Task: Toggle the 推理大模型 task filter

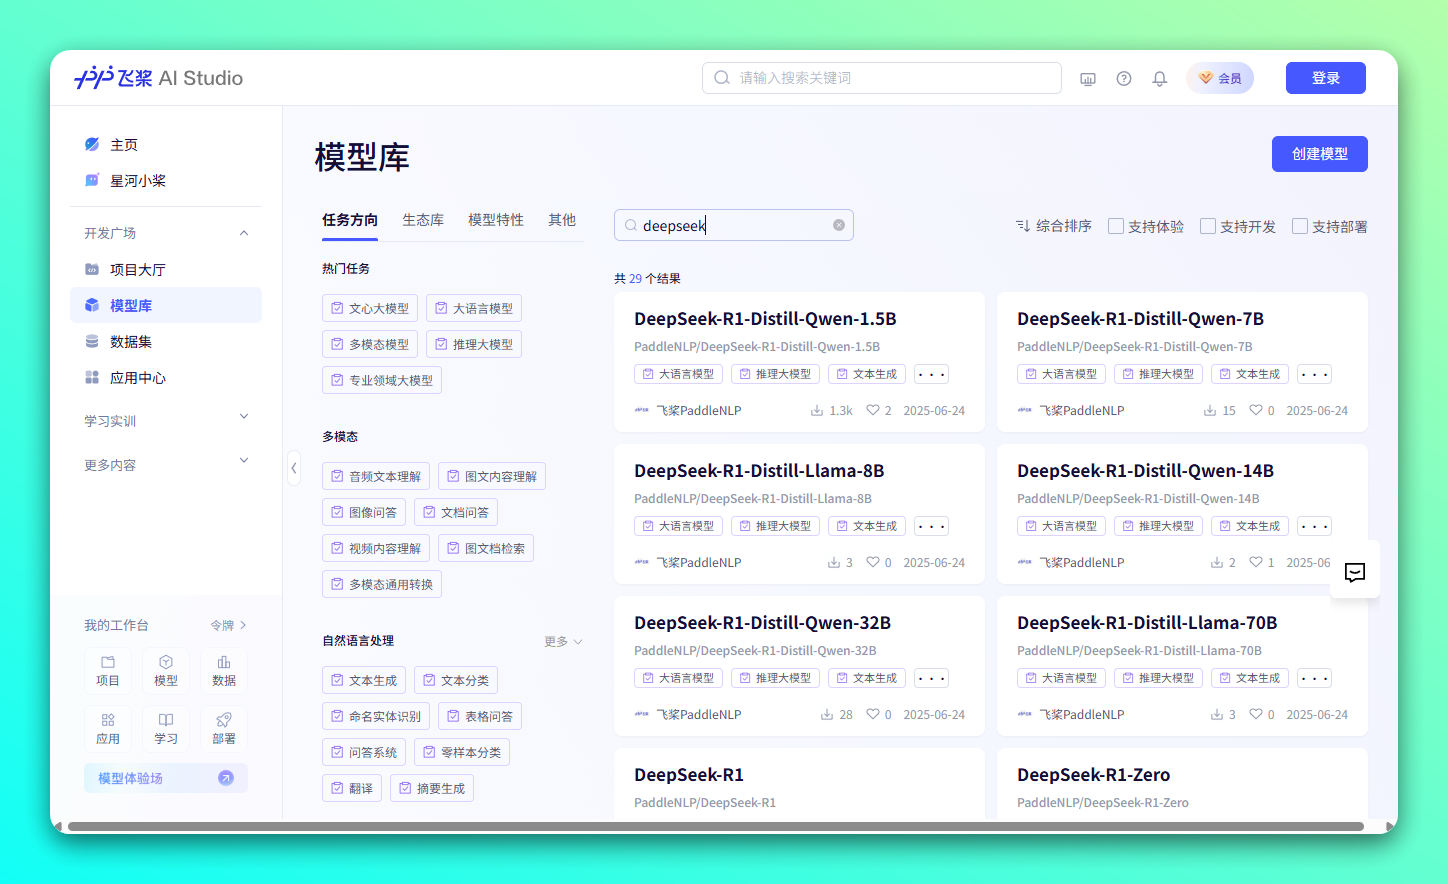Action: tap(474, 344)
